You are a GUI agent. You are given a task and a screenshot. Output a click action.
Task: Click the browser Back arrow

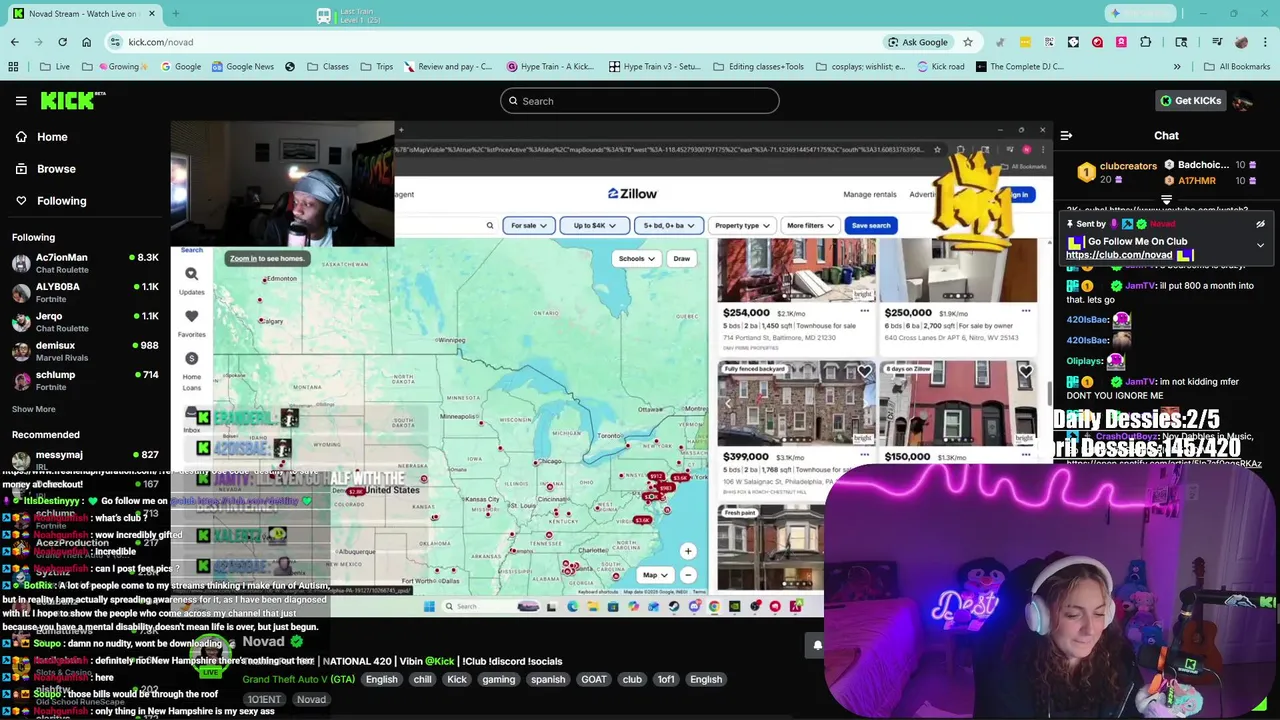(x=14, y=42)
